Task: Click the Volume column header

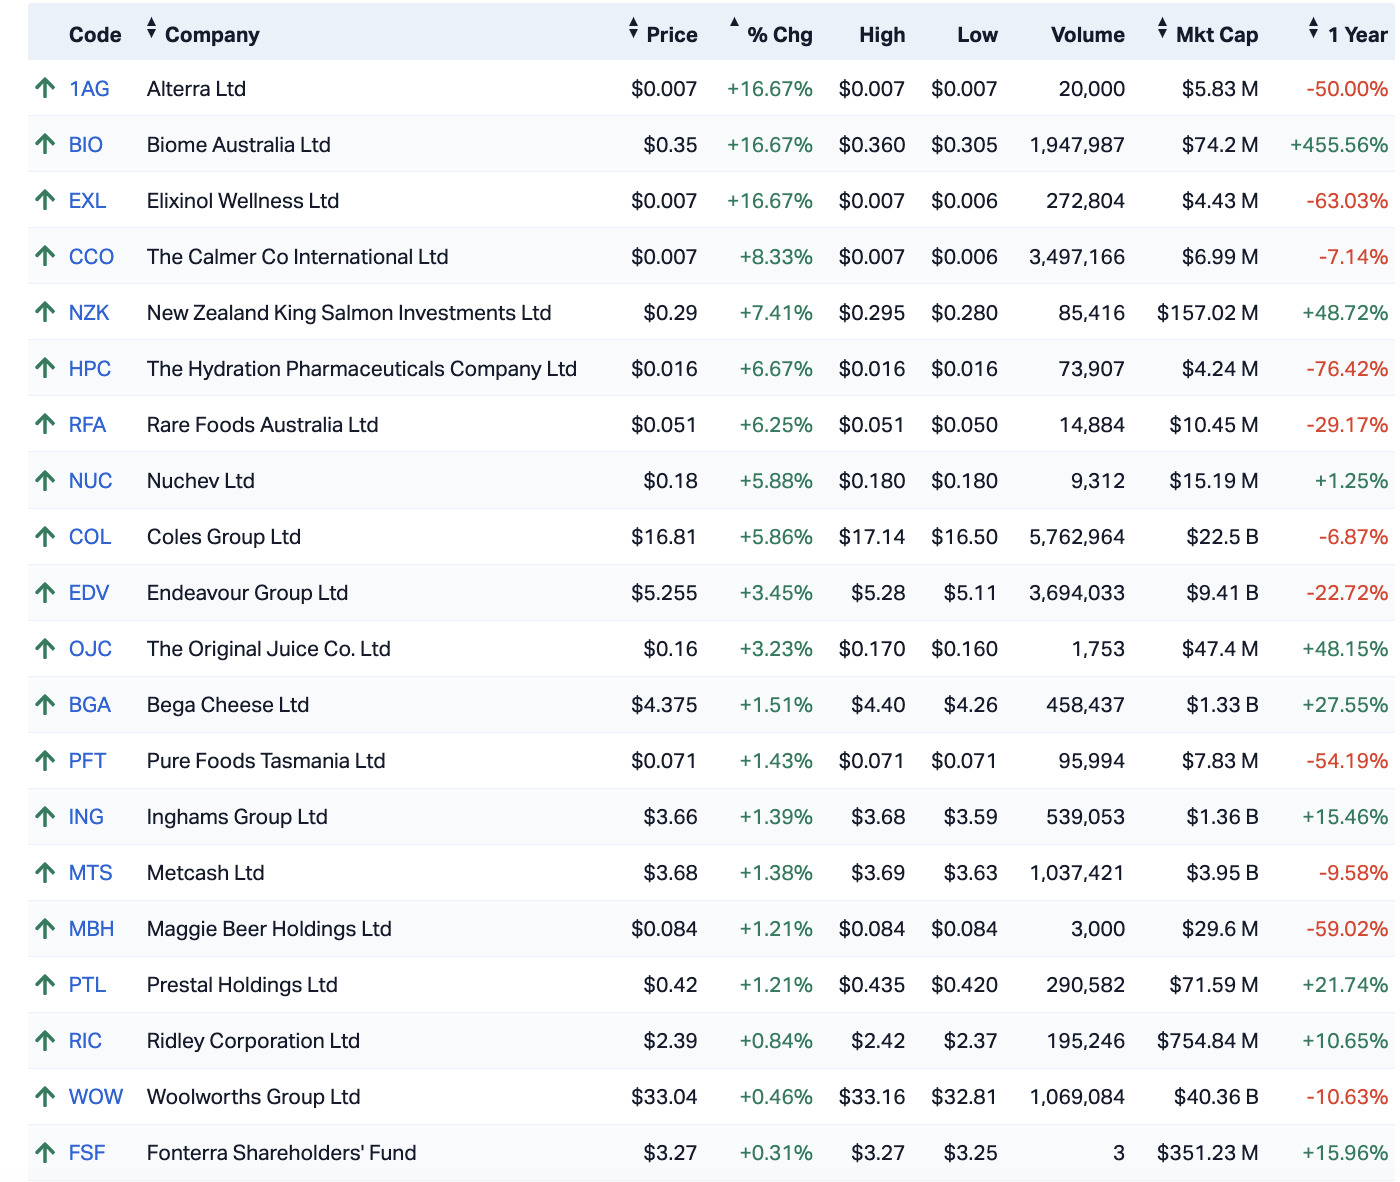Action: 1088,34
